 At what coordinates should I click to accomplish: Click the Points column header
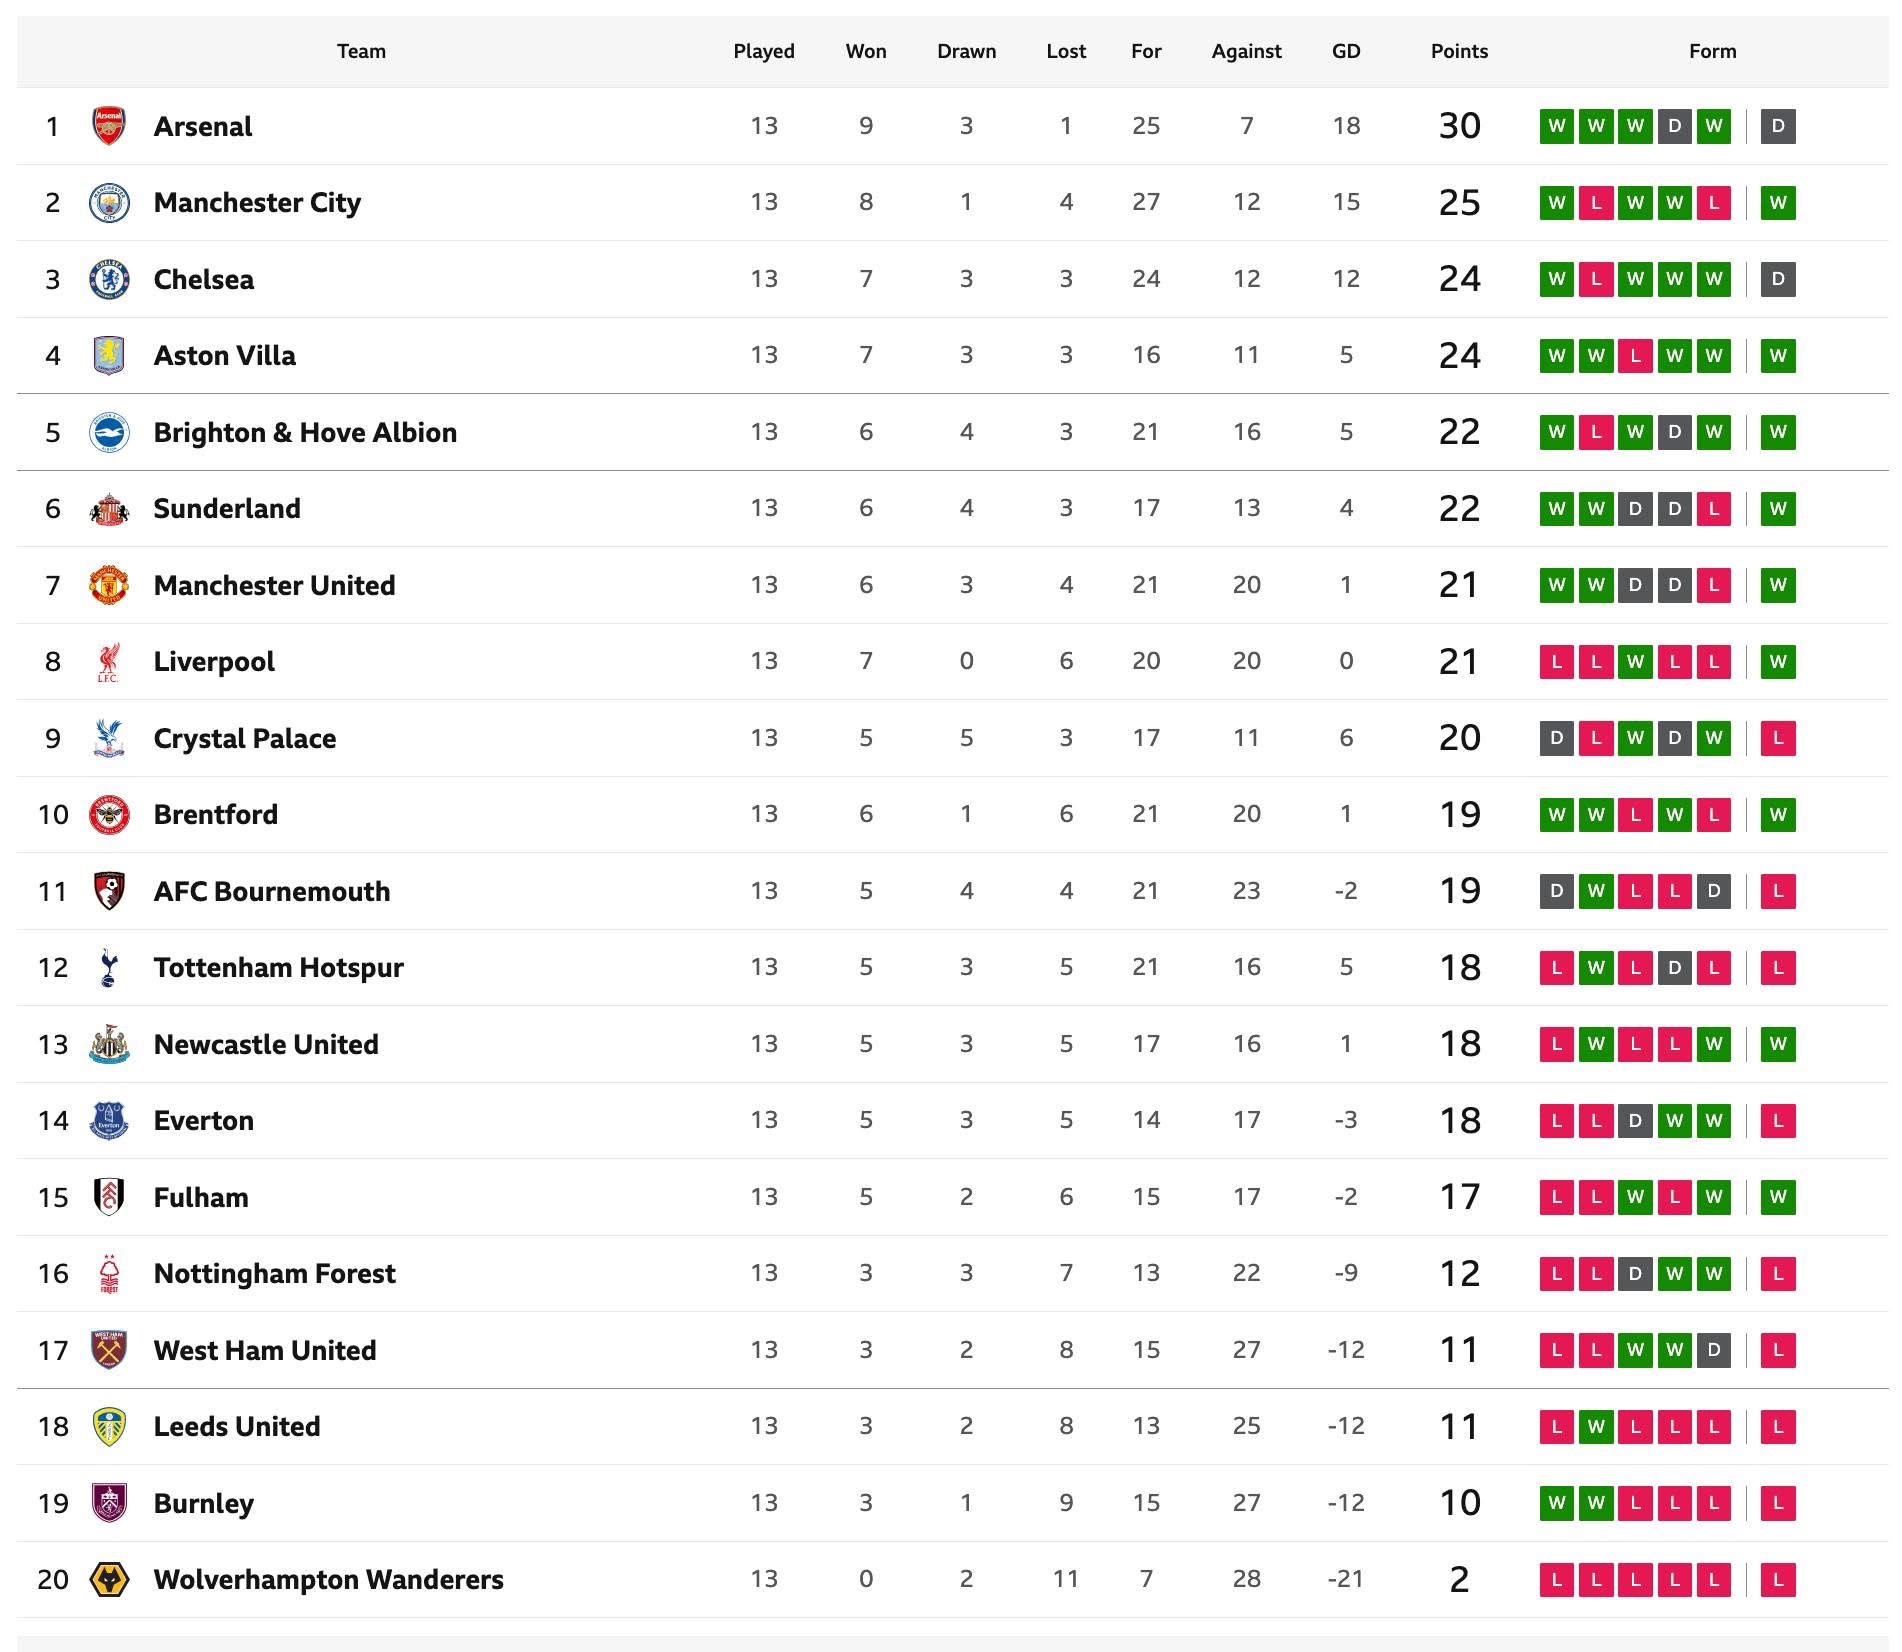(x=1459, y=52)
